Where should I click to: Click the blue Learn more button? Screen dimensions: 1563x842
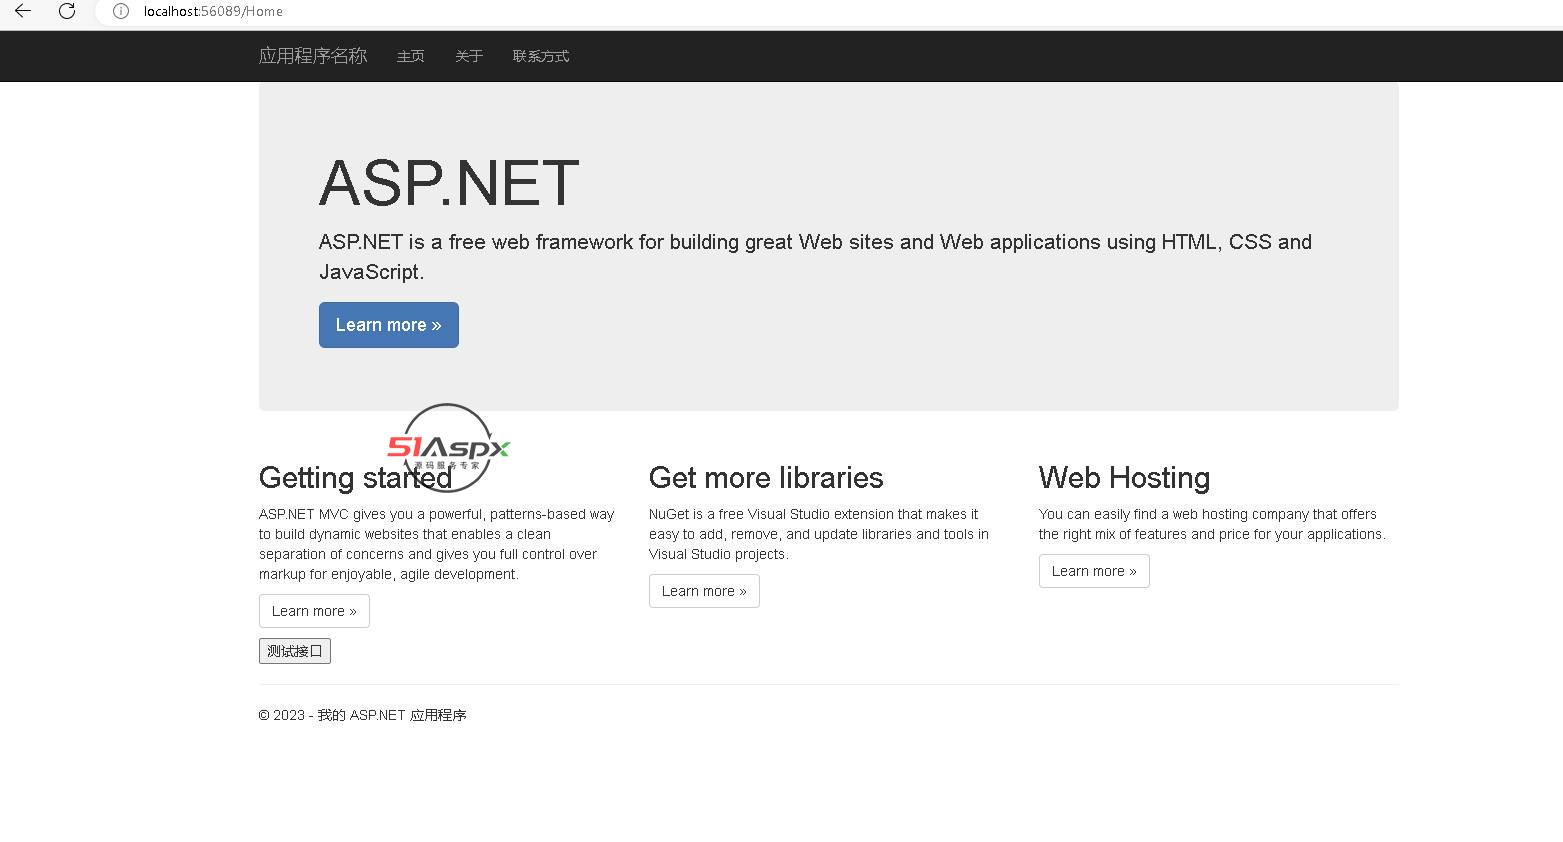click(x=389, y=325)
